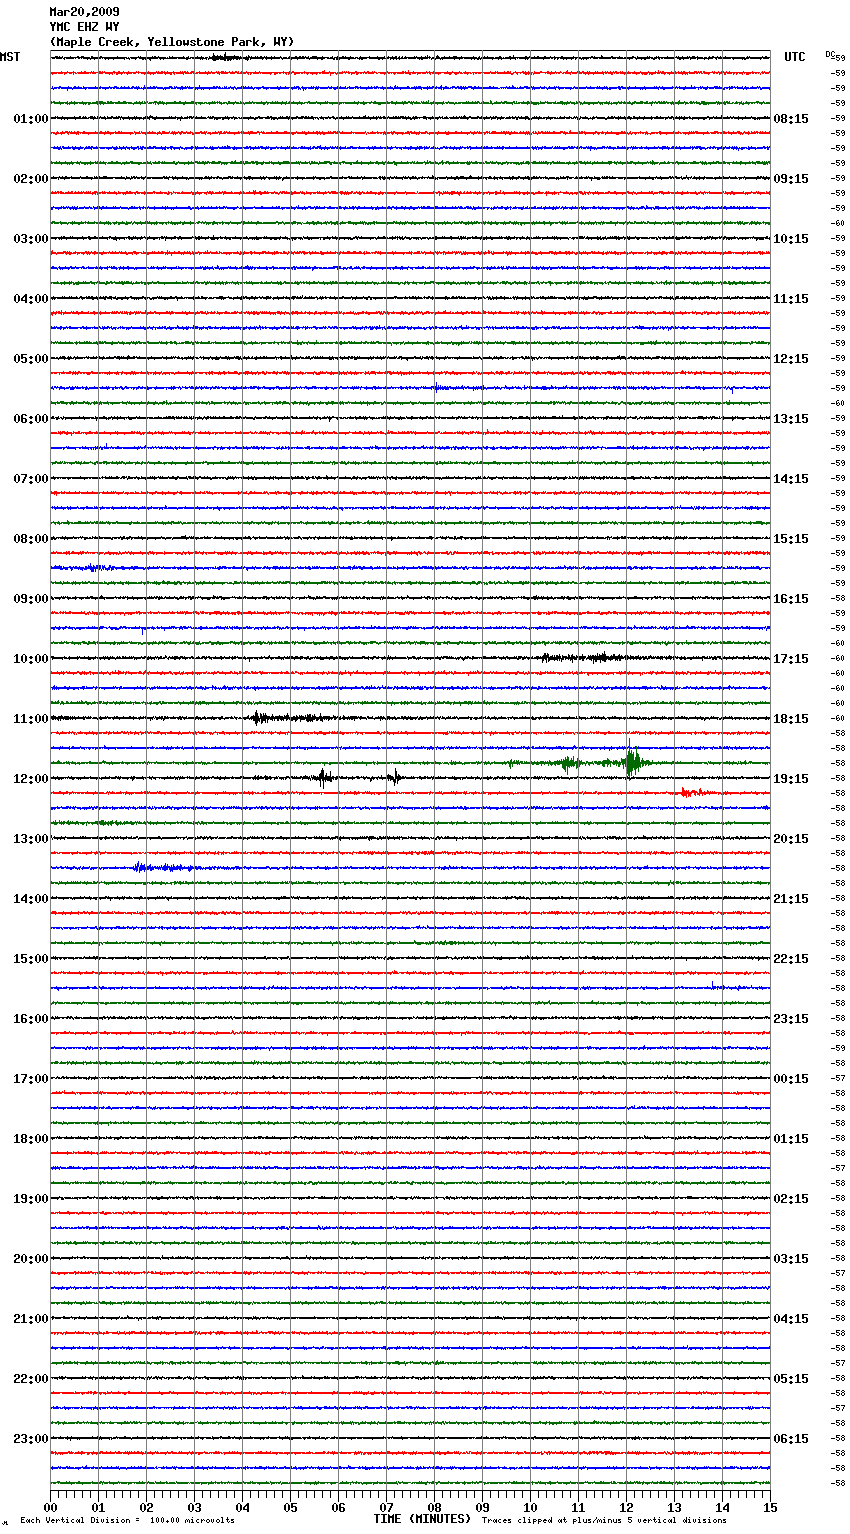This screenshot has width=850, height=1534.
Task: Select the 09:00 MST time label
Action: (31, 599)
